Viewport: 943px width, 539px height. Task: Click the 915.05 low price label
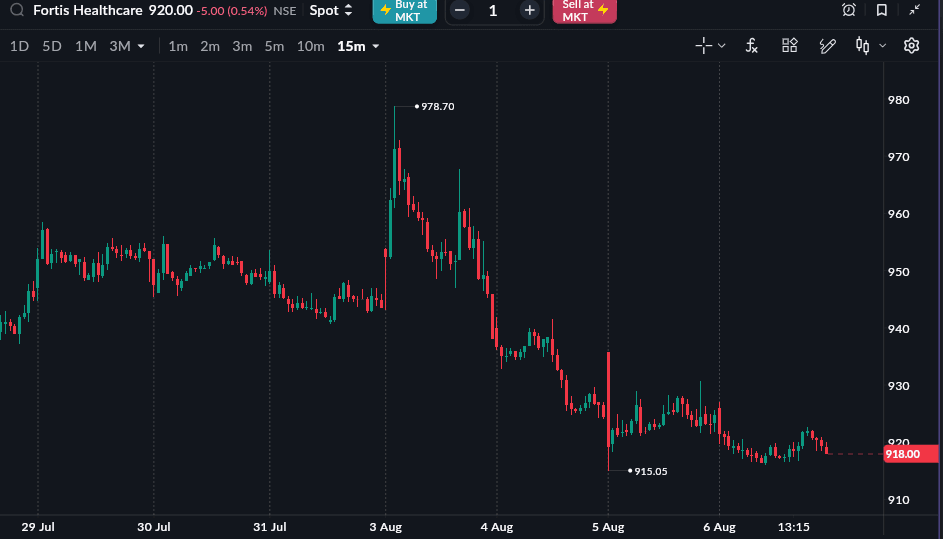coord(651,471)
